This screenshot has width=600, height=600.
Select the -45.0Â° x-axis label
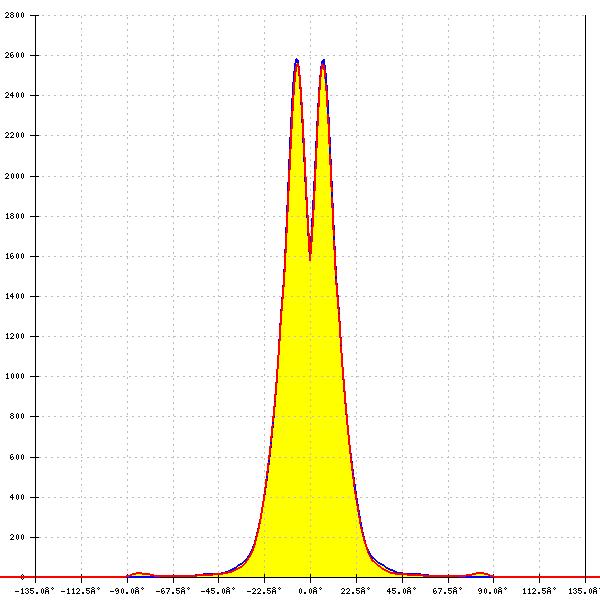click(x=218, y=591)
